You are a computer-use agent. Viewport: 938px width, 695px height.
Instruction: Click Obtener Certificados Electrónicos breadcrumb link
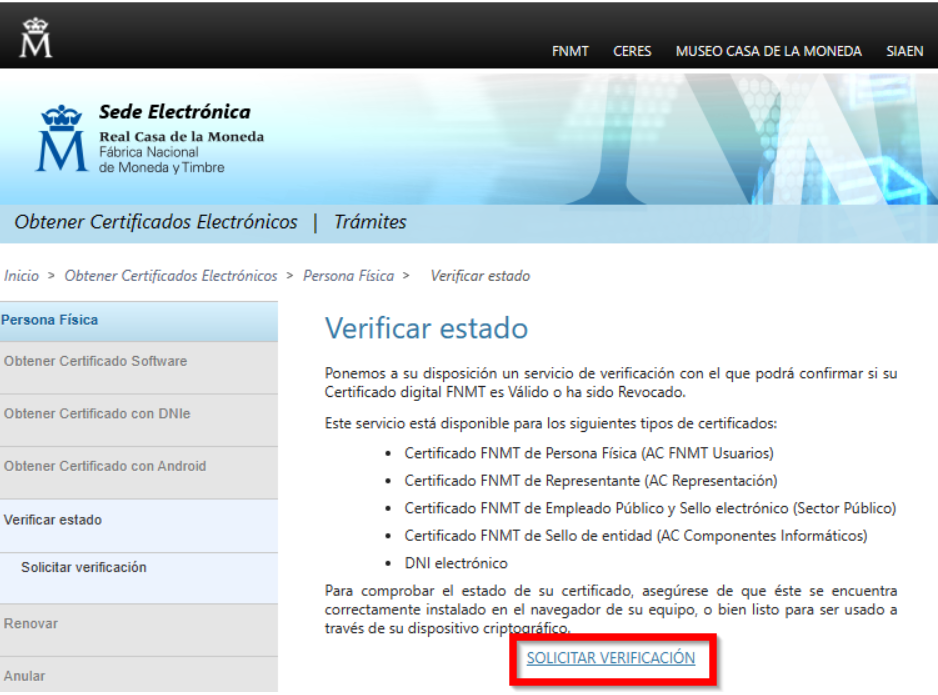tap(170, 276)
